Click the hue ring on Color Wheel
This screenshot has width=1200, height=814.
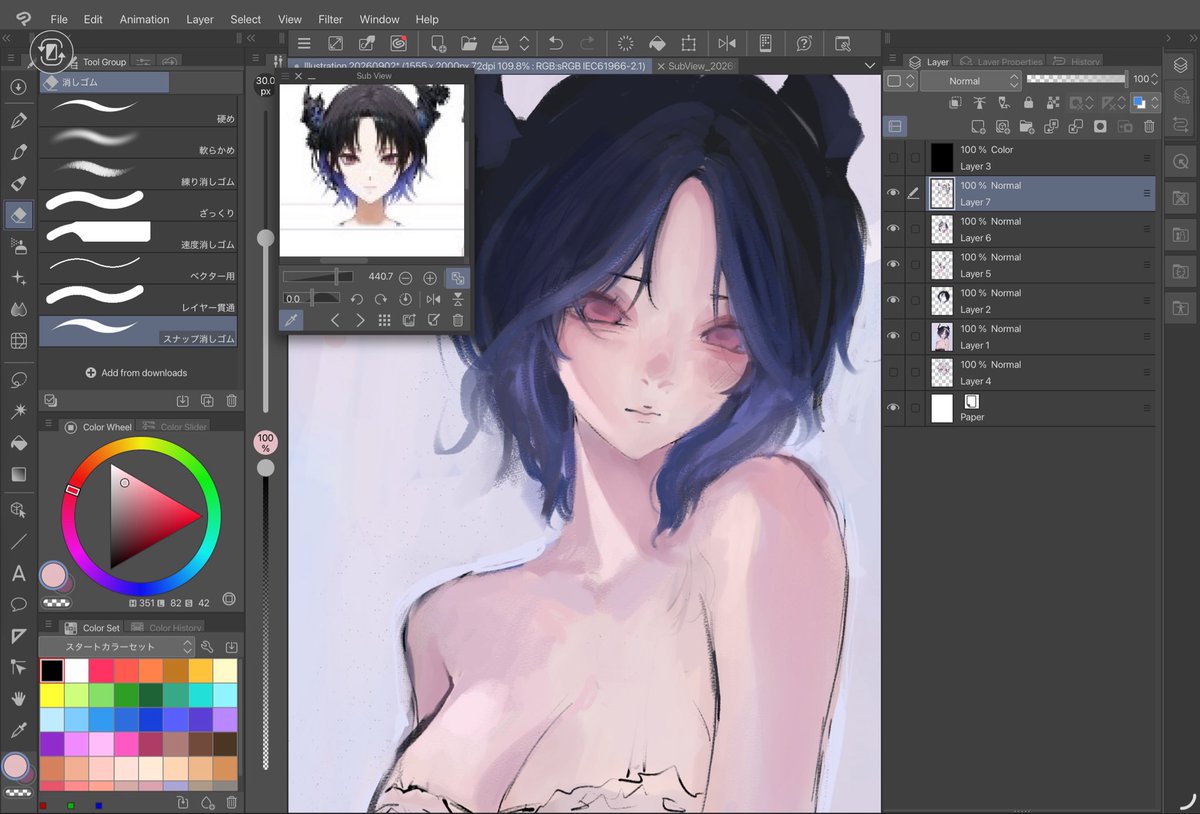[140, 445]
